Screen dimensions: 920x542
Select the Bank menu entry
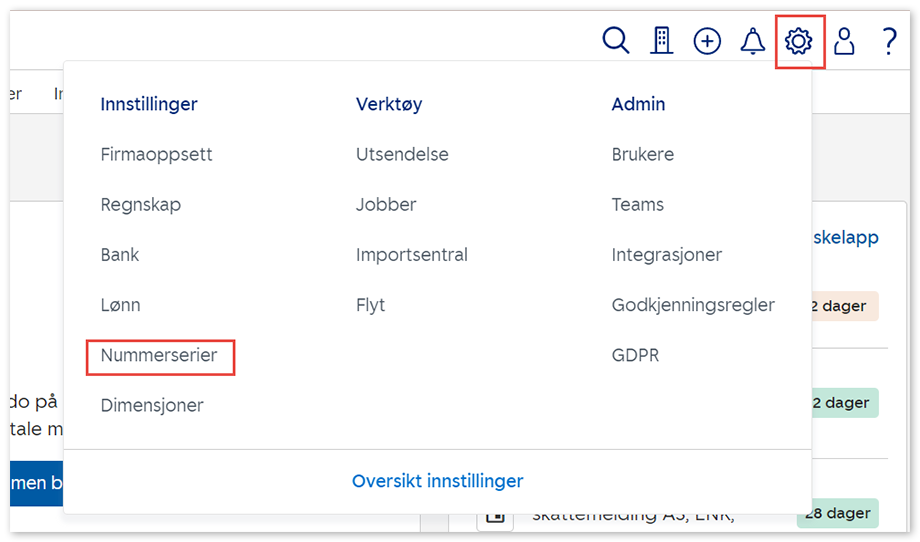[x=120, y=255]
